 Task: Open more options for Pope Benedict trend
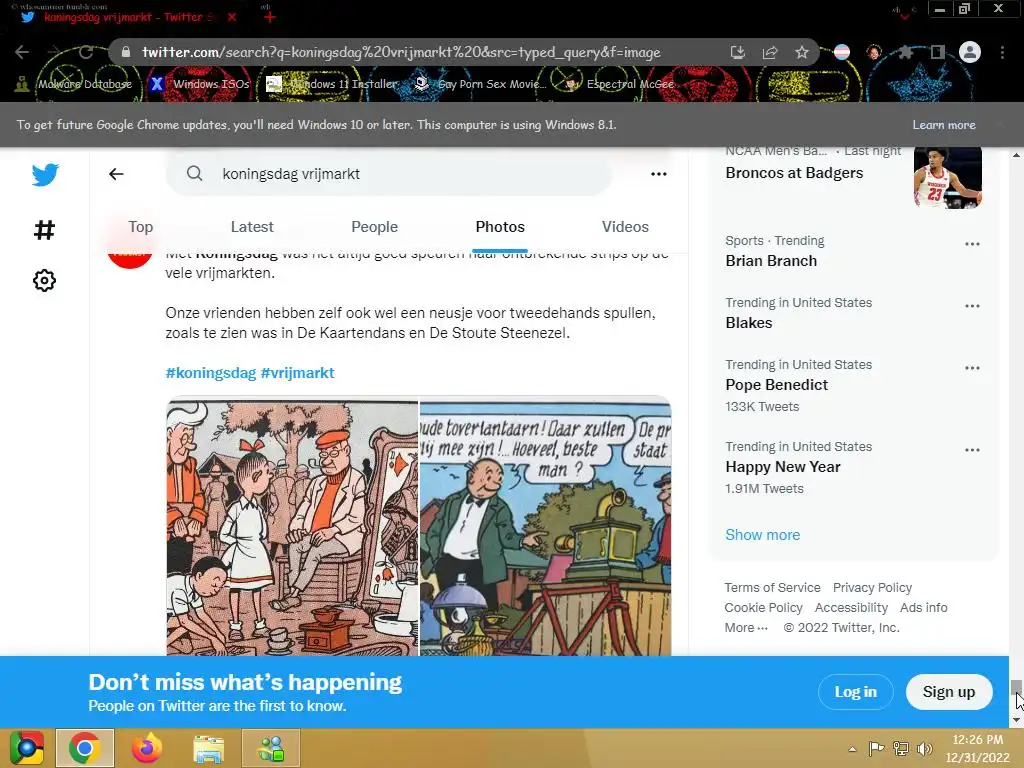[972, 368]
